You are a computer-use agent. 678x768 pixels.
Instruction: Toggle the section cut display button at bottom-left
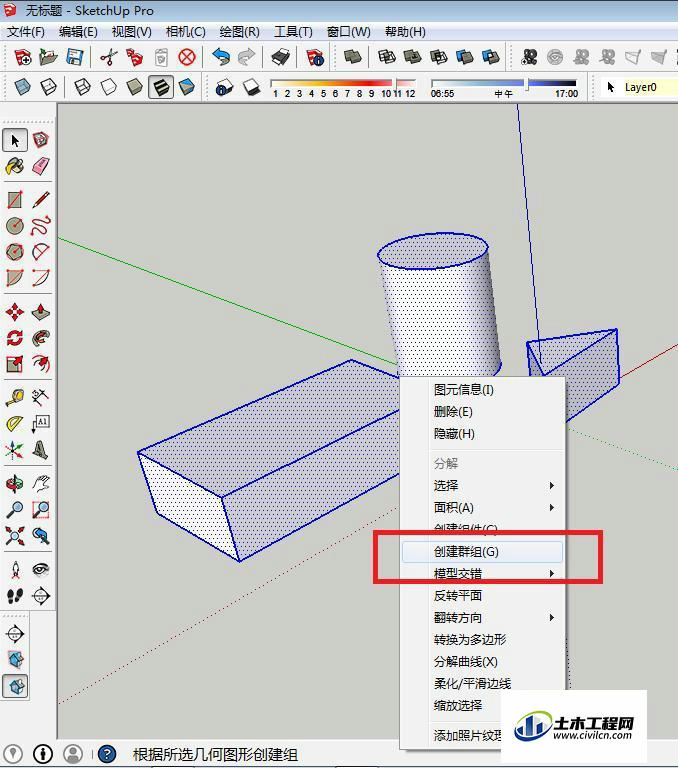(x=15, y=686)
